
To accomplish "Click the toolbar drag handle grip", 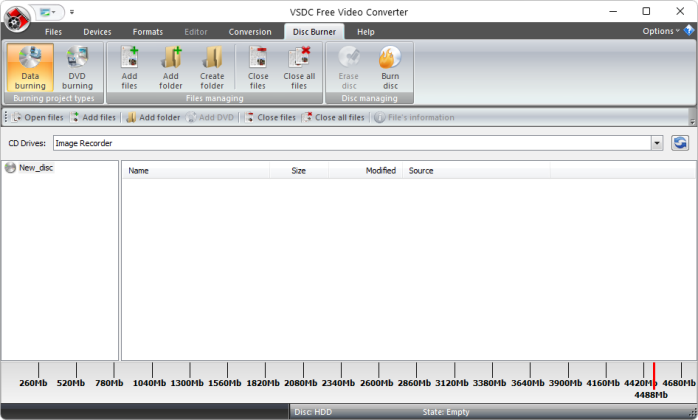I will click(6, 118).
